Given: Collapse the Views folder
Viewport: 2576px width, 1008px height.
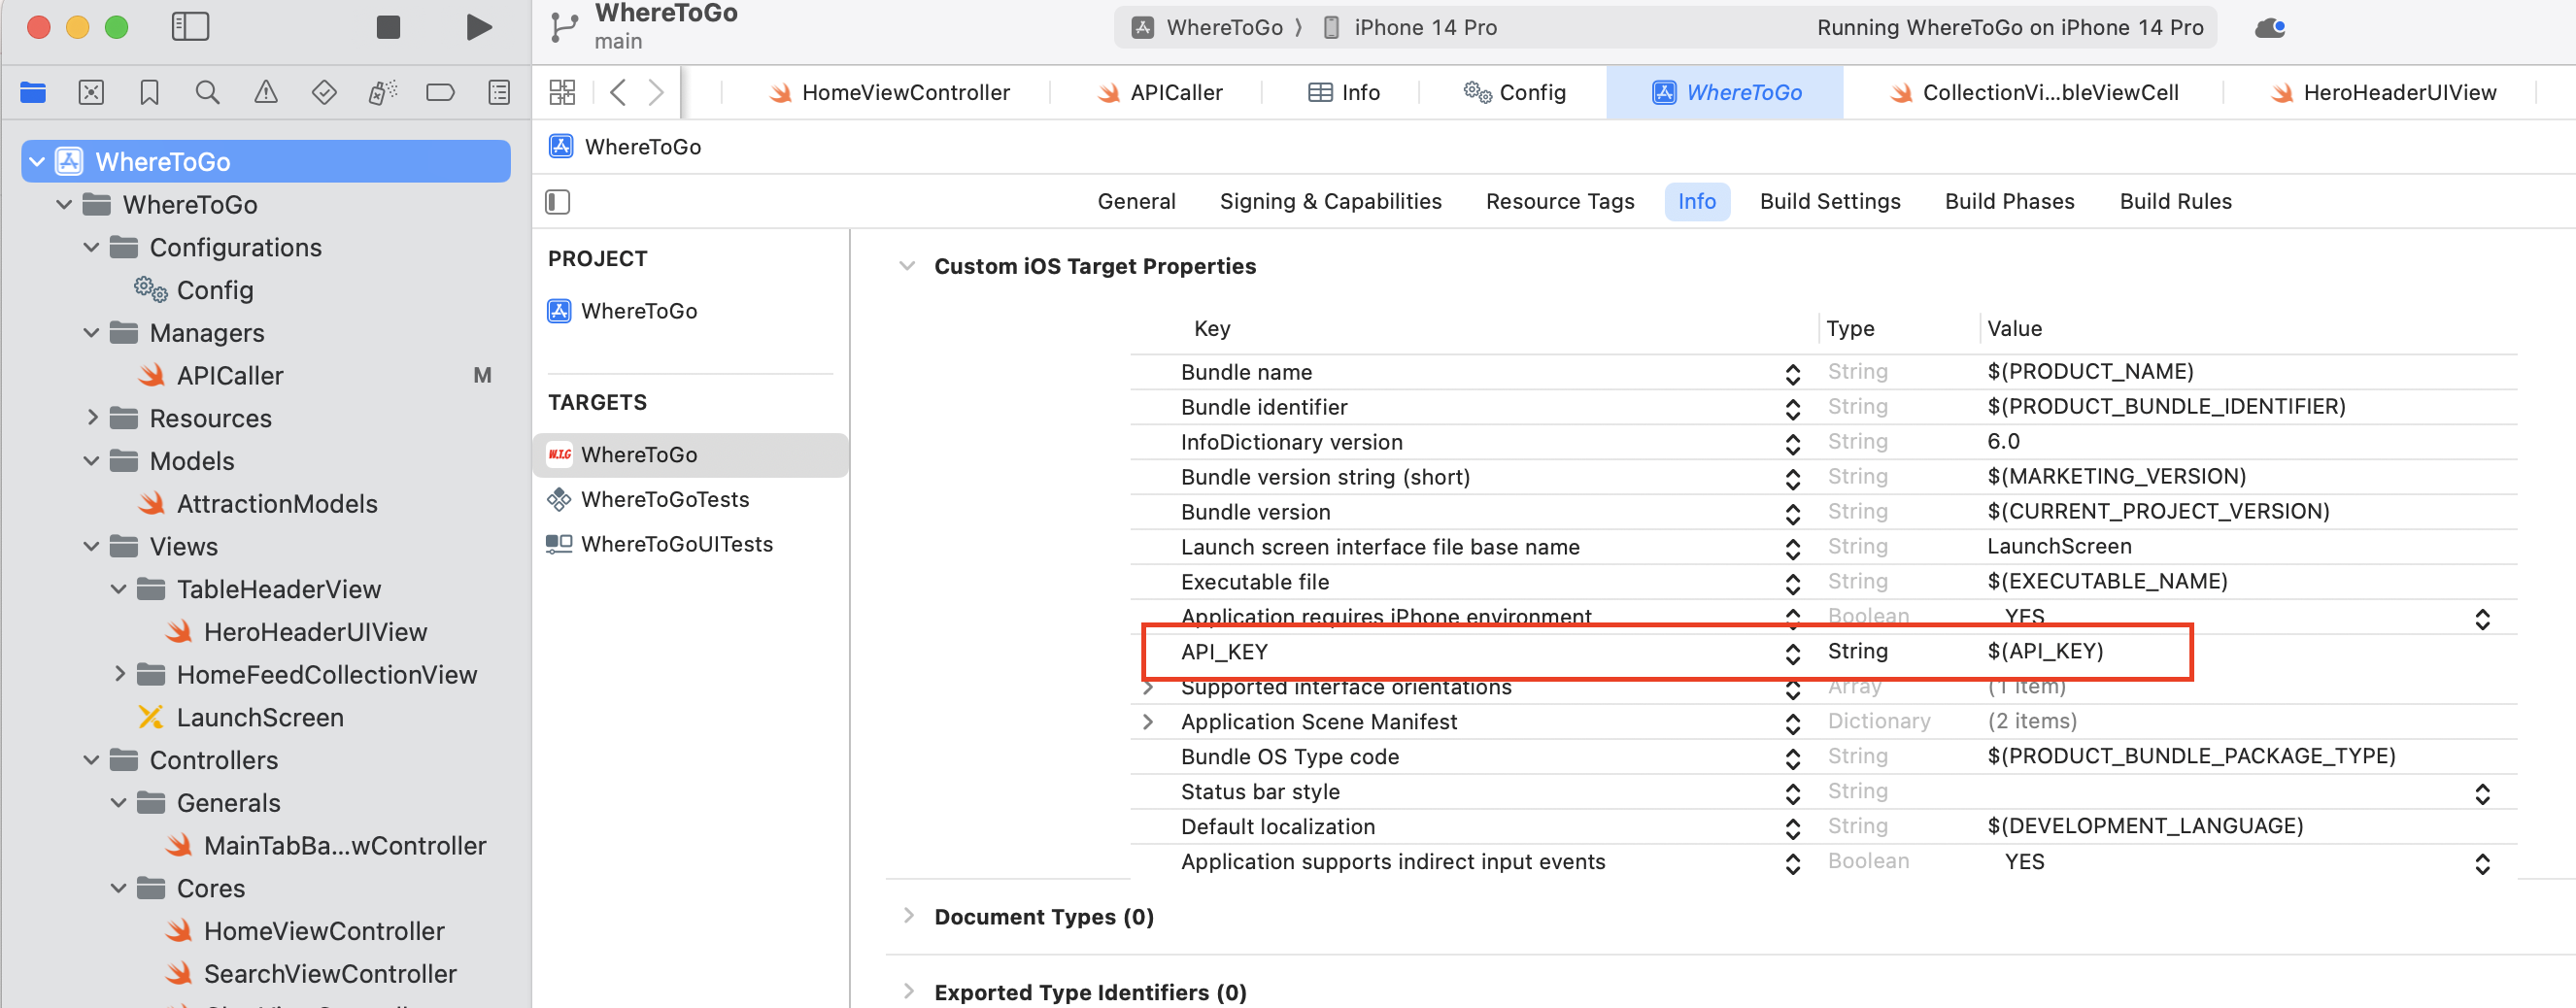Looking at the screenshot, I should coord(91,547).
